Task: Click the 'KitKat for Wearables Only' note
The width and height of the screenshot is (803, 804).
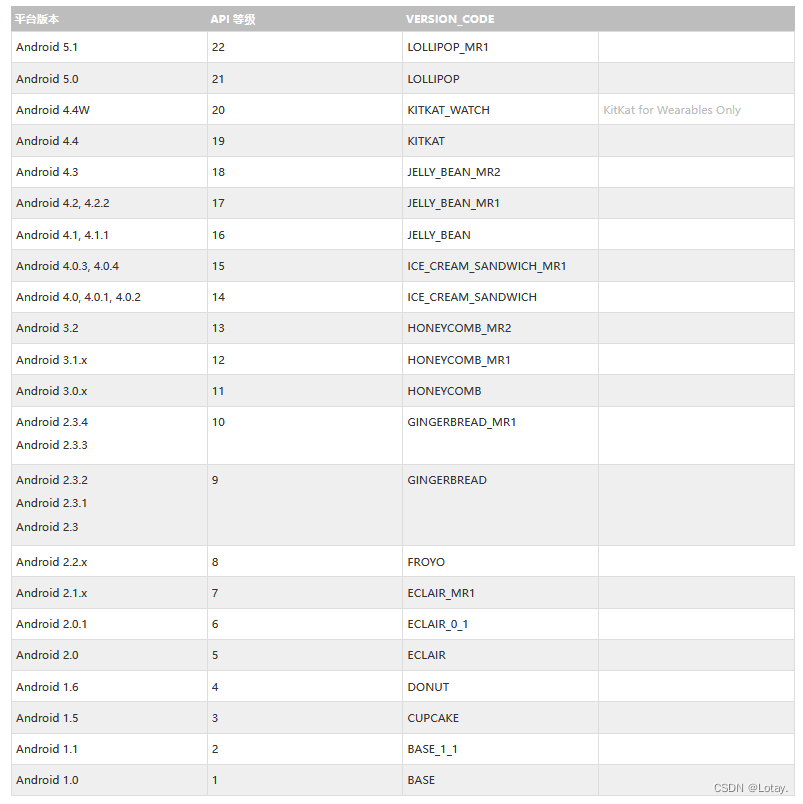Action: click(x=672, y=110)
